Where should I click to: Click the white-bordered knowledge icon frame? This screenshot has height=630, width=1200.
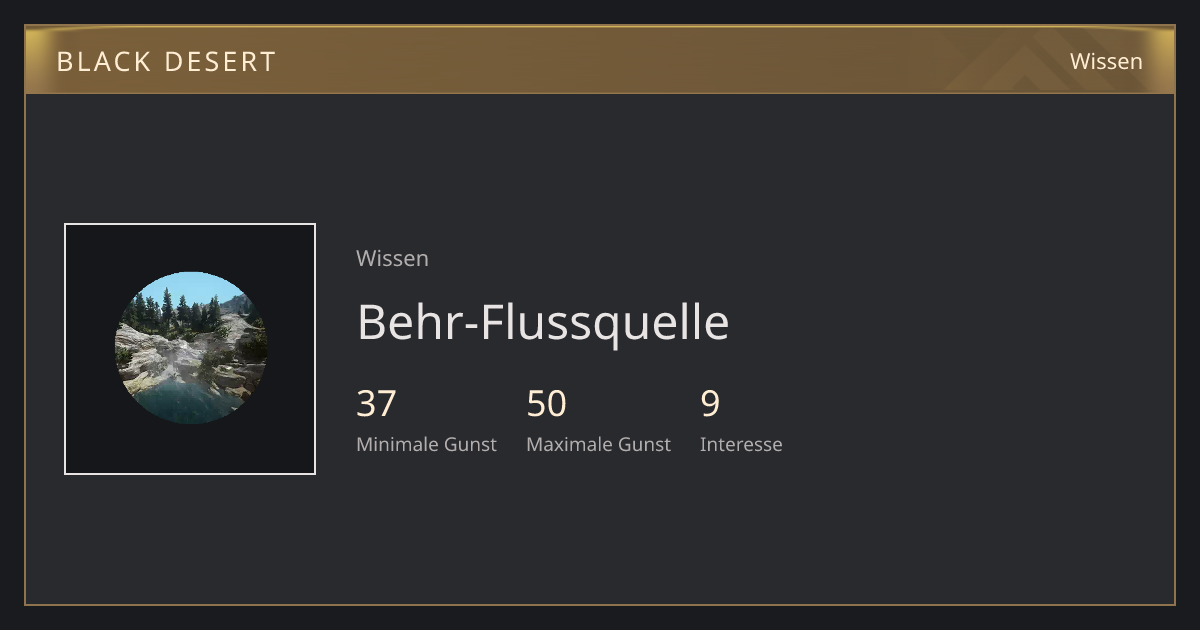pos(190,349)
